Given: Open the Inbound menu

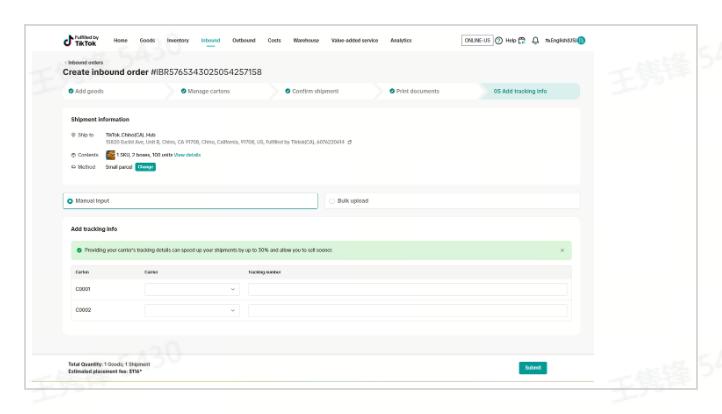Looking at the screenshot, I should click(x=210, y=41).
